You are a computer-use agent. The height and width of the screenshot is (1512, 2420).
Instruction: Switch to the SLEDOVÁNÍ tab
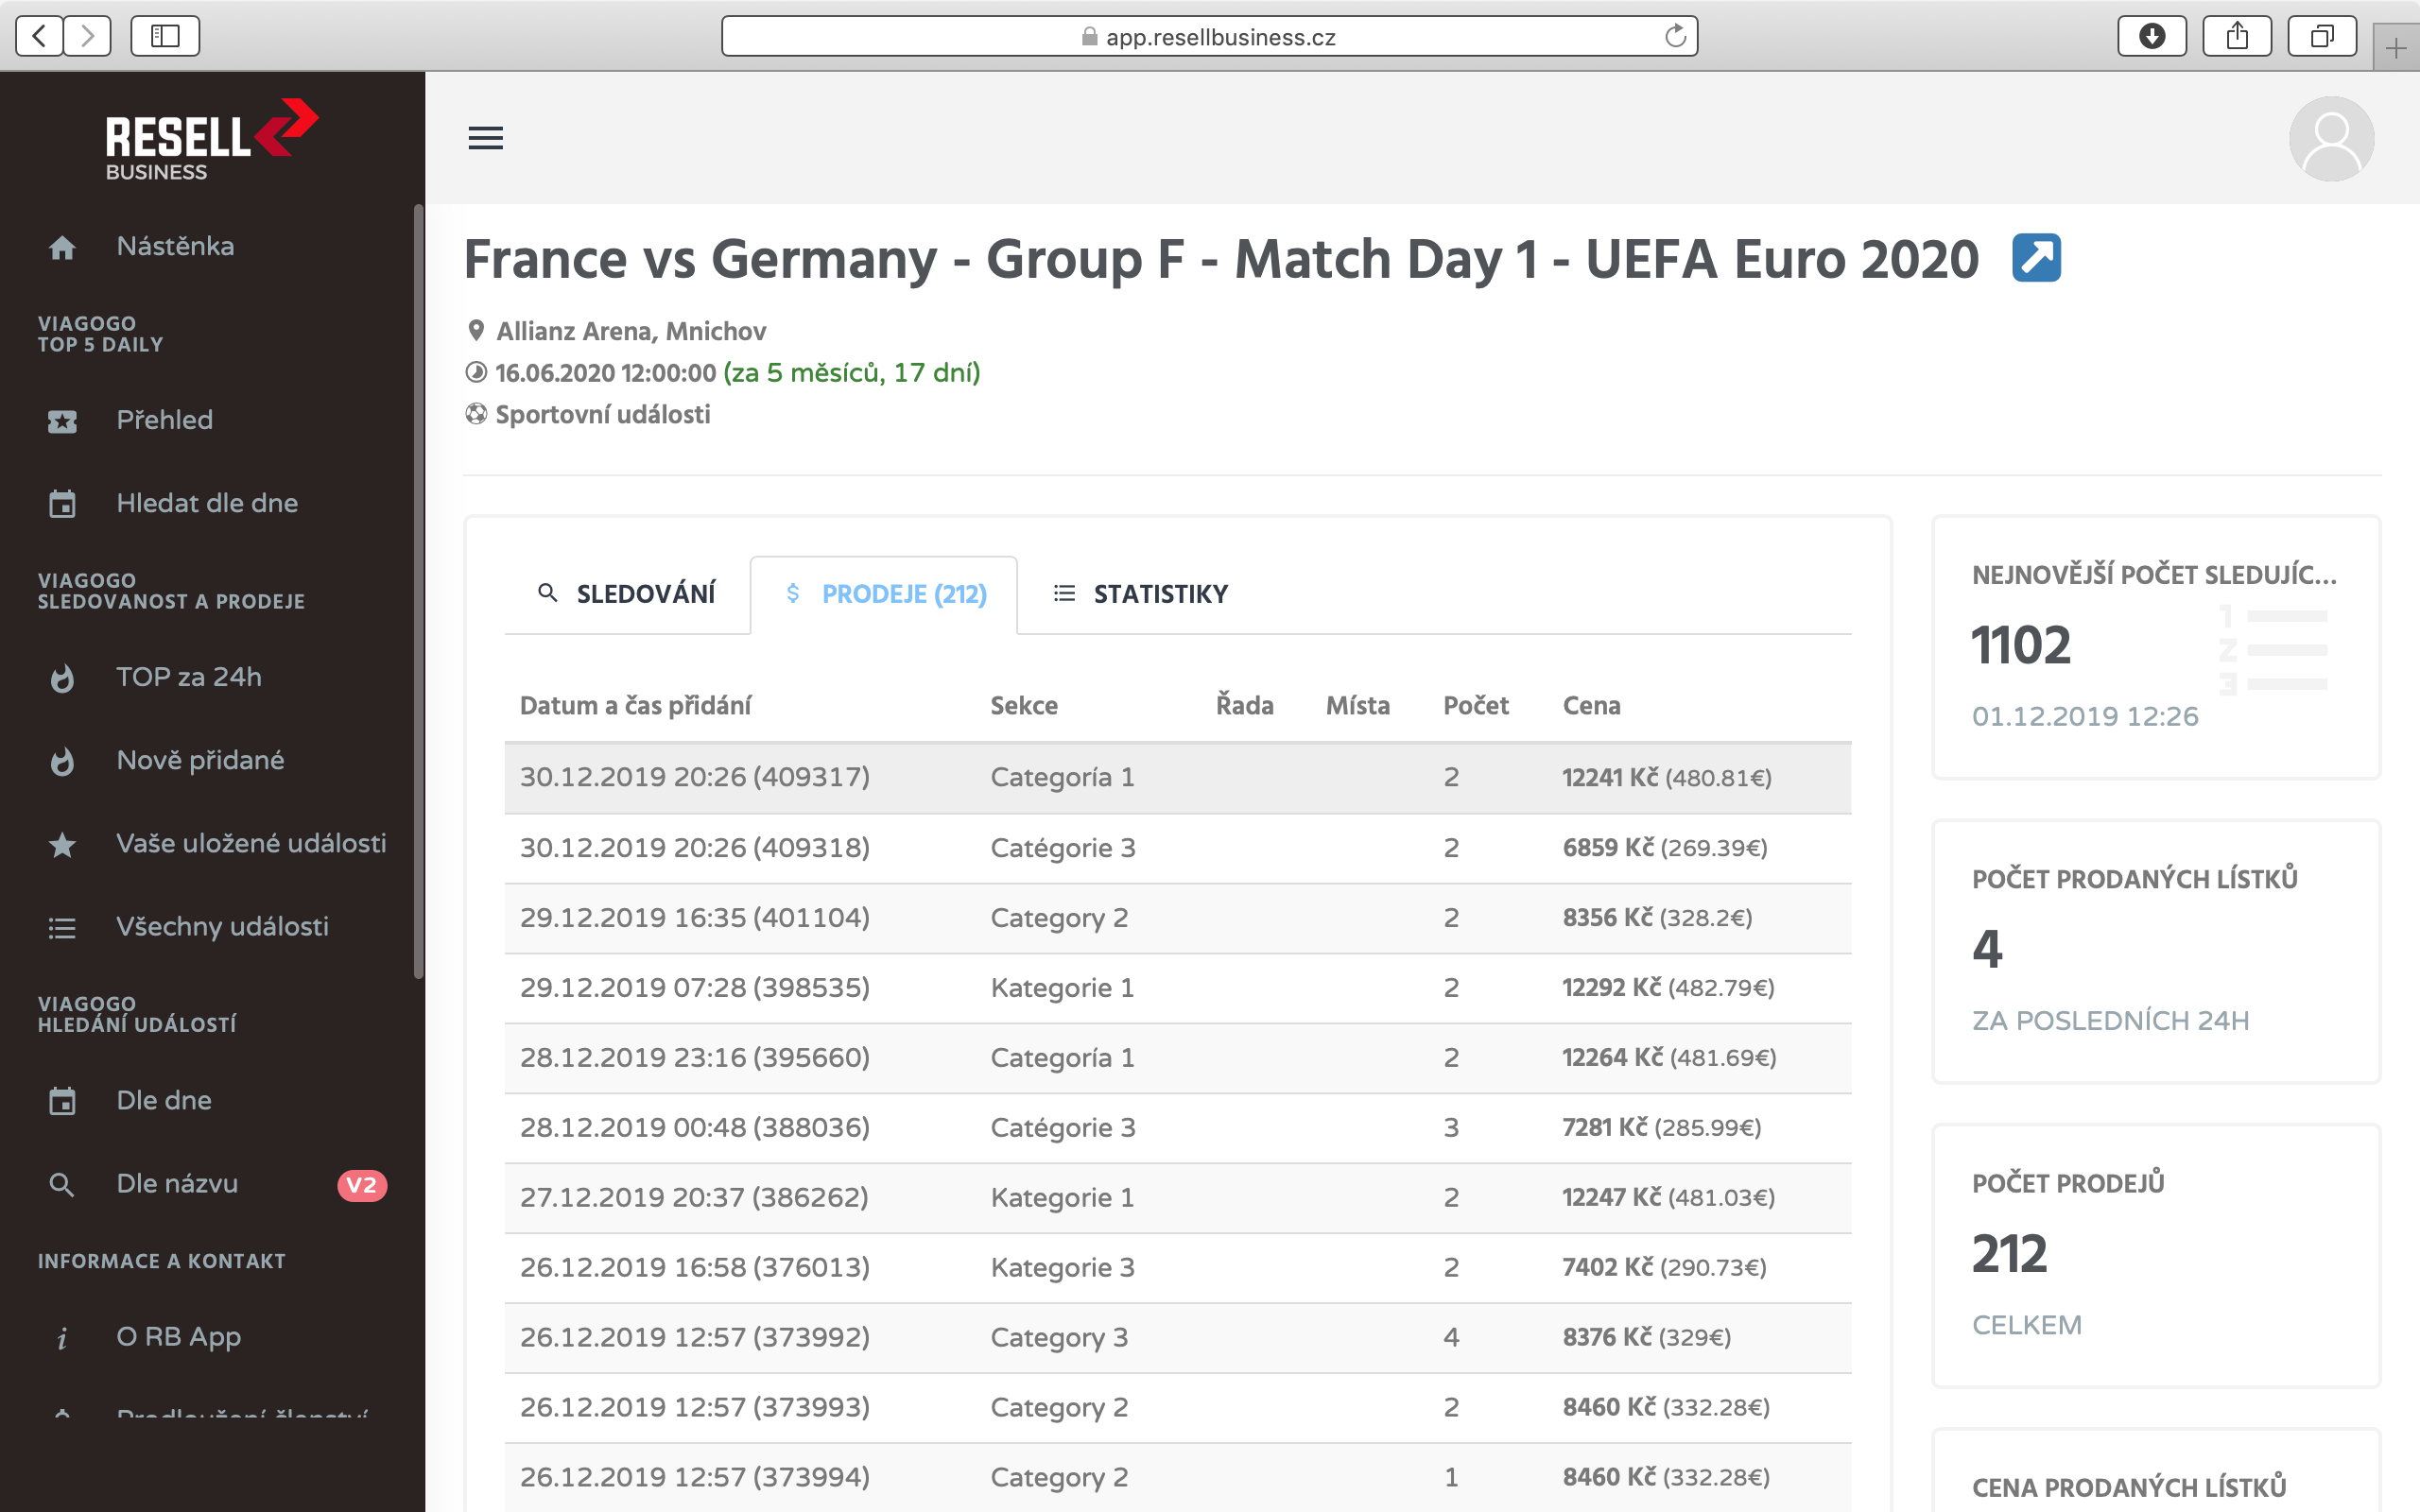627,594
